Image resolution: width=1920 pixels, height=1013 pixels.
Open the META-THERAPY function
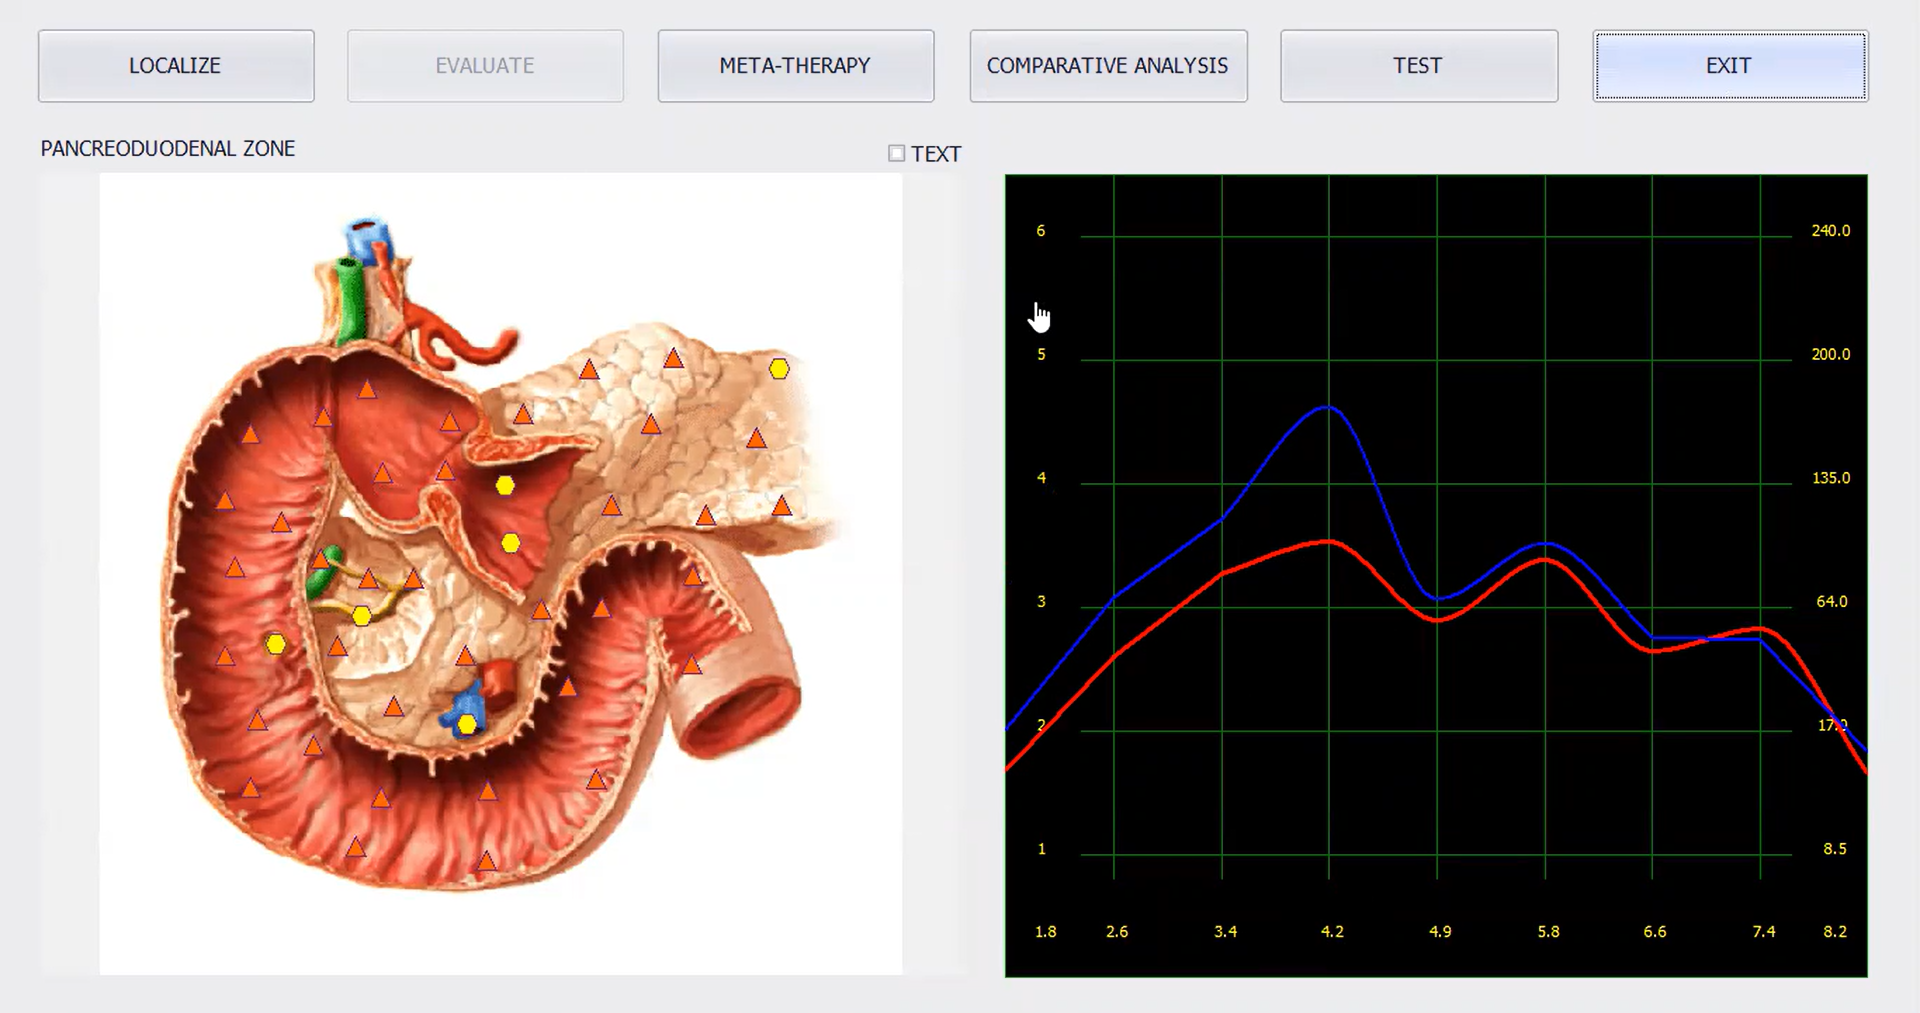[795, 66]
